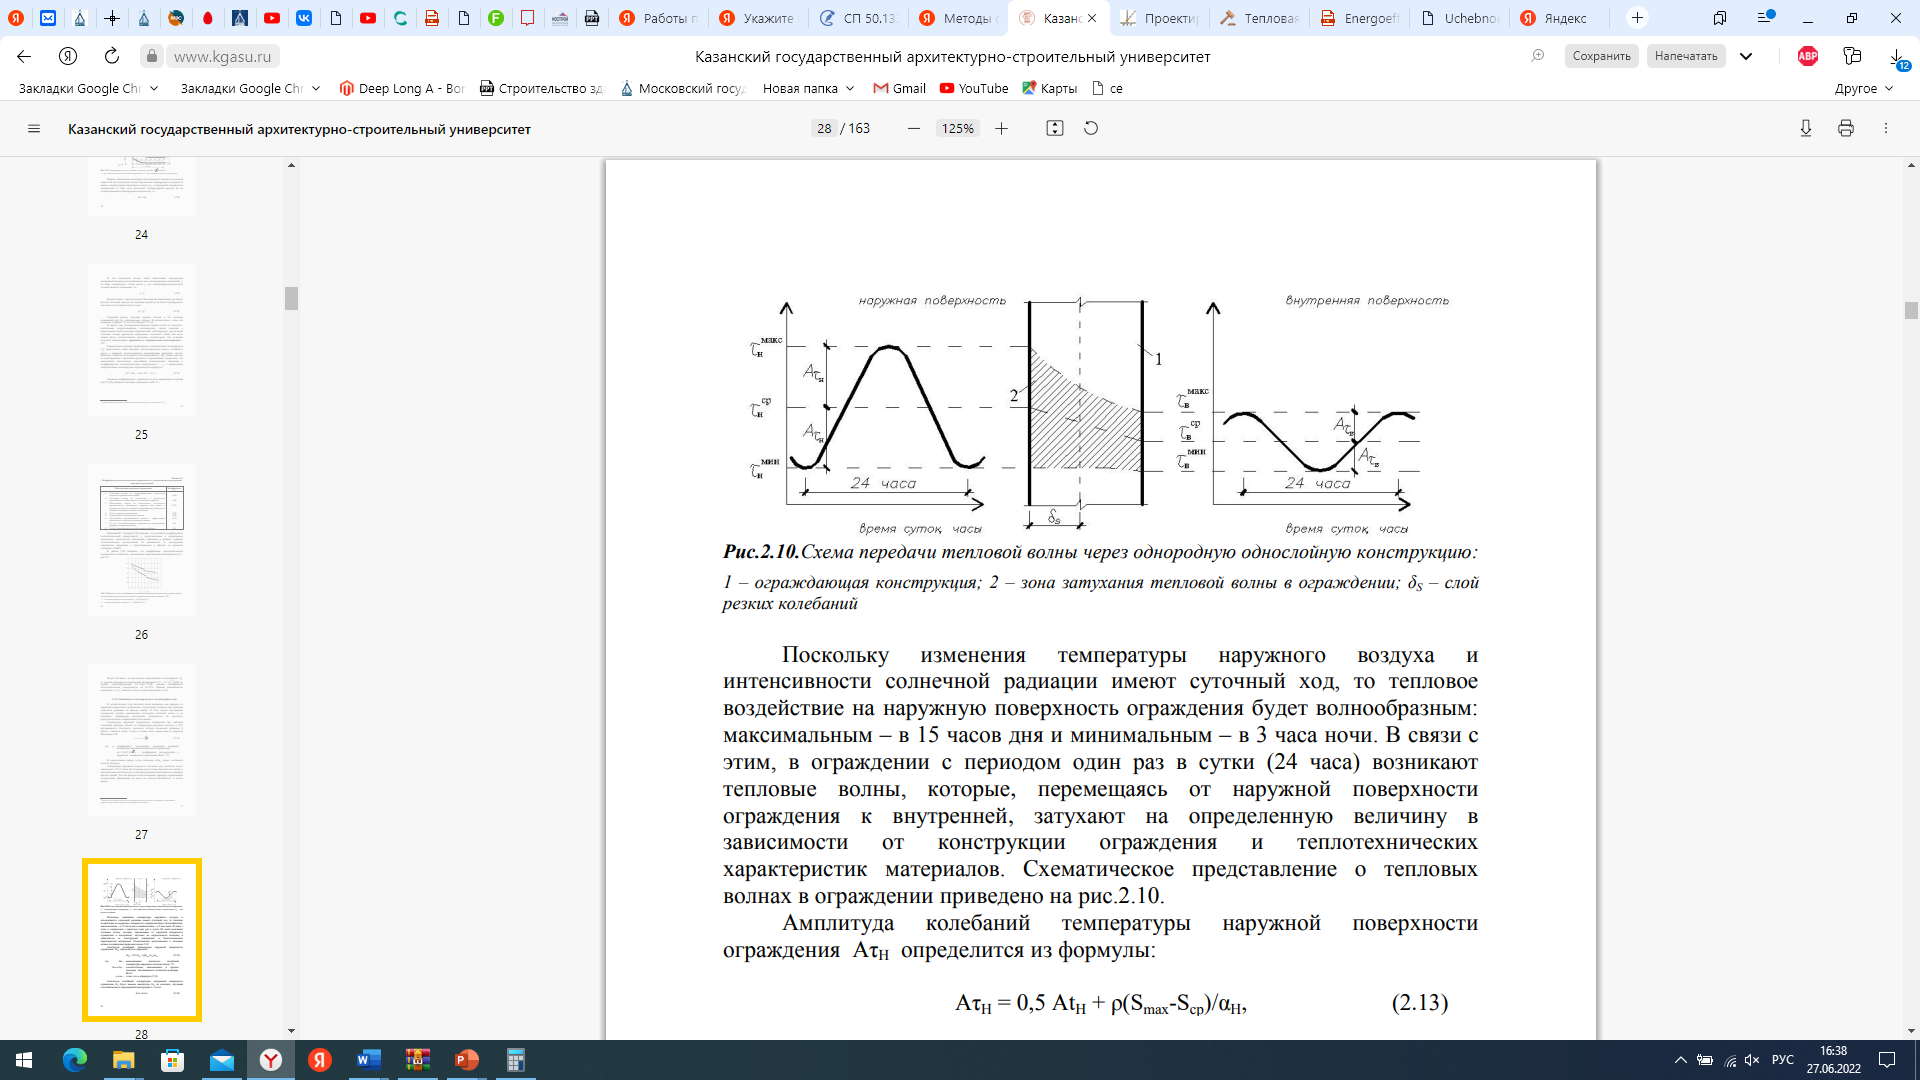The height and width of the screenshot is (1080, 1920).
Task: Open the pinned green F tab
Action: tap(496, 18)
